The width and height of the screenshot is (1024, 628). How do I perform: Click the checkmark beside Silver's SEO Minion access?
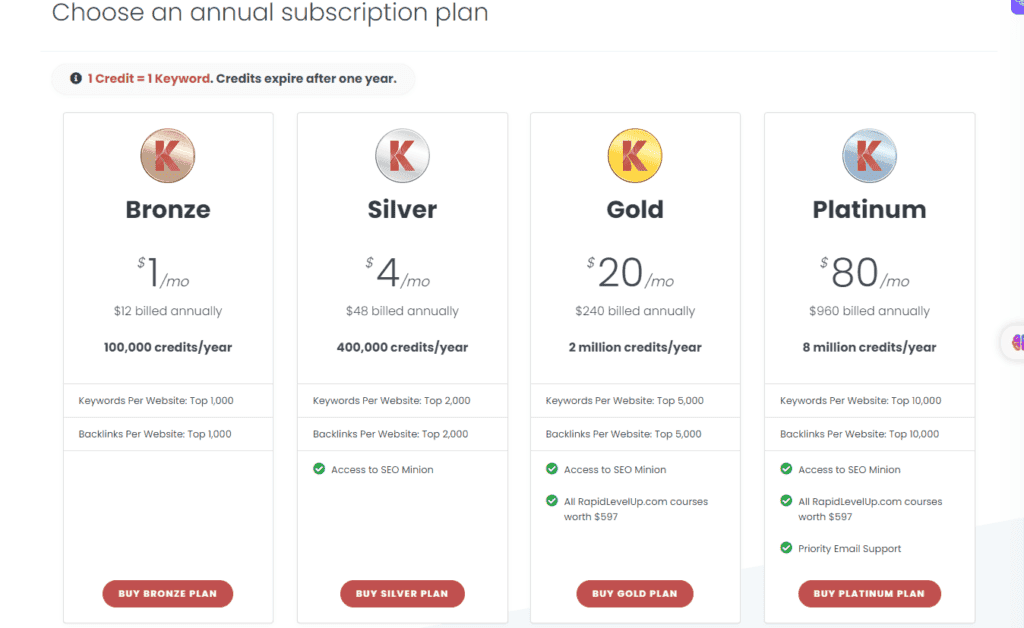317,469
